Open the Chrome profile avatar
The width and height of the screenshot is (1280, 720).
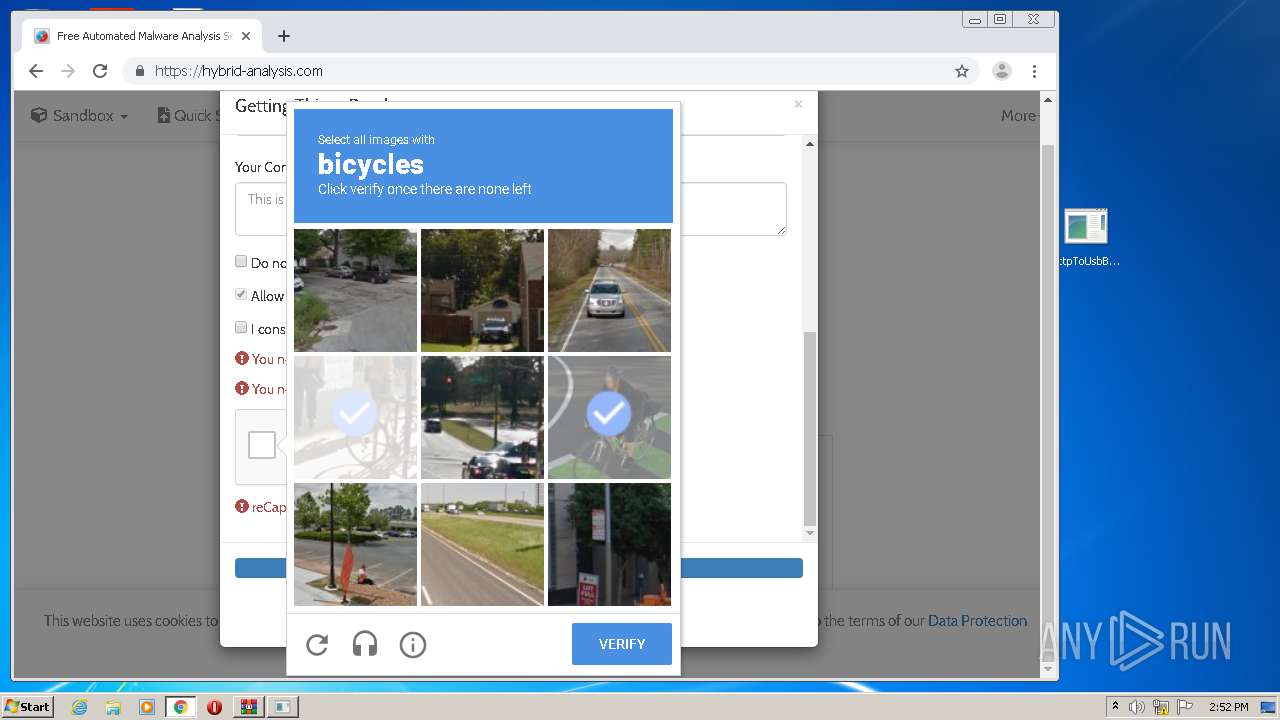pyautogui.click(x=1001, y=71)
